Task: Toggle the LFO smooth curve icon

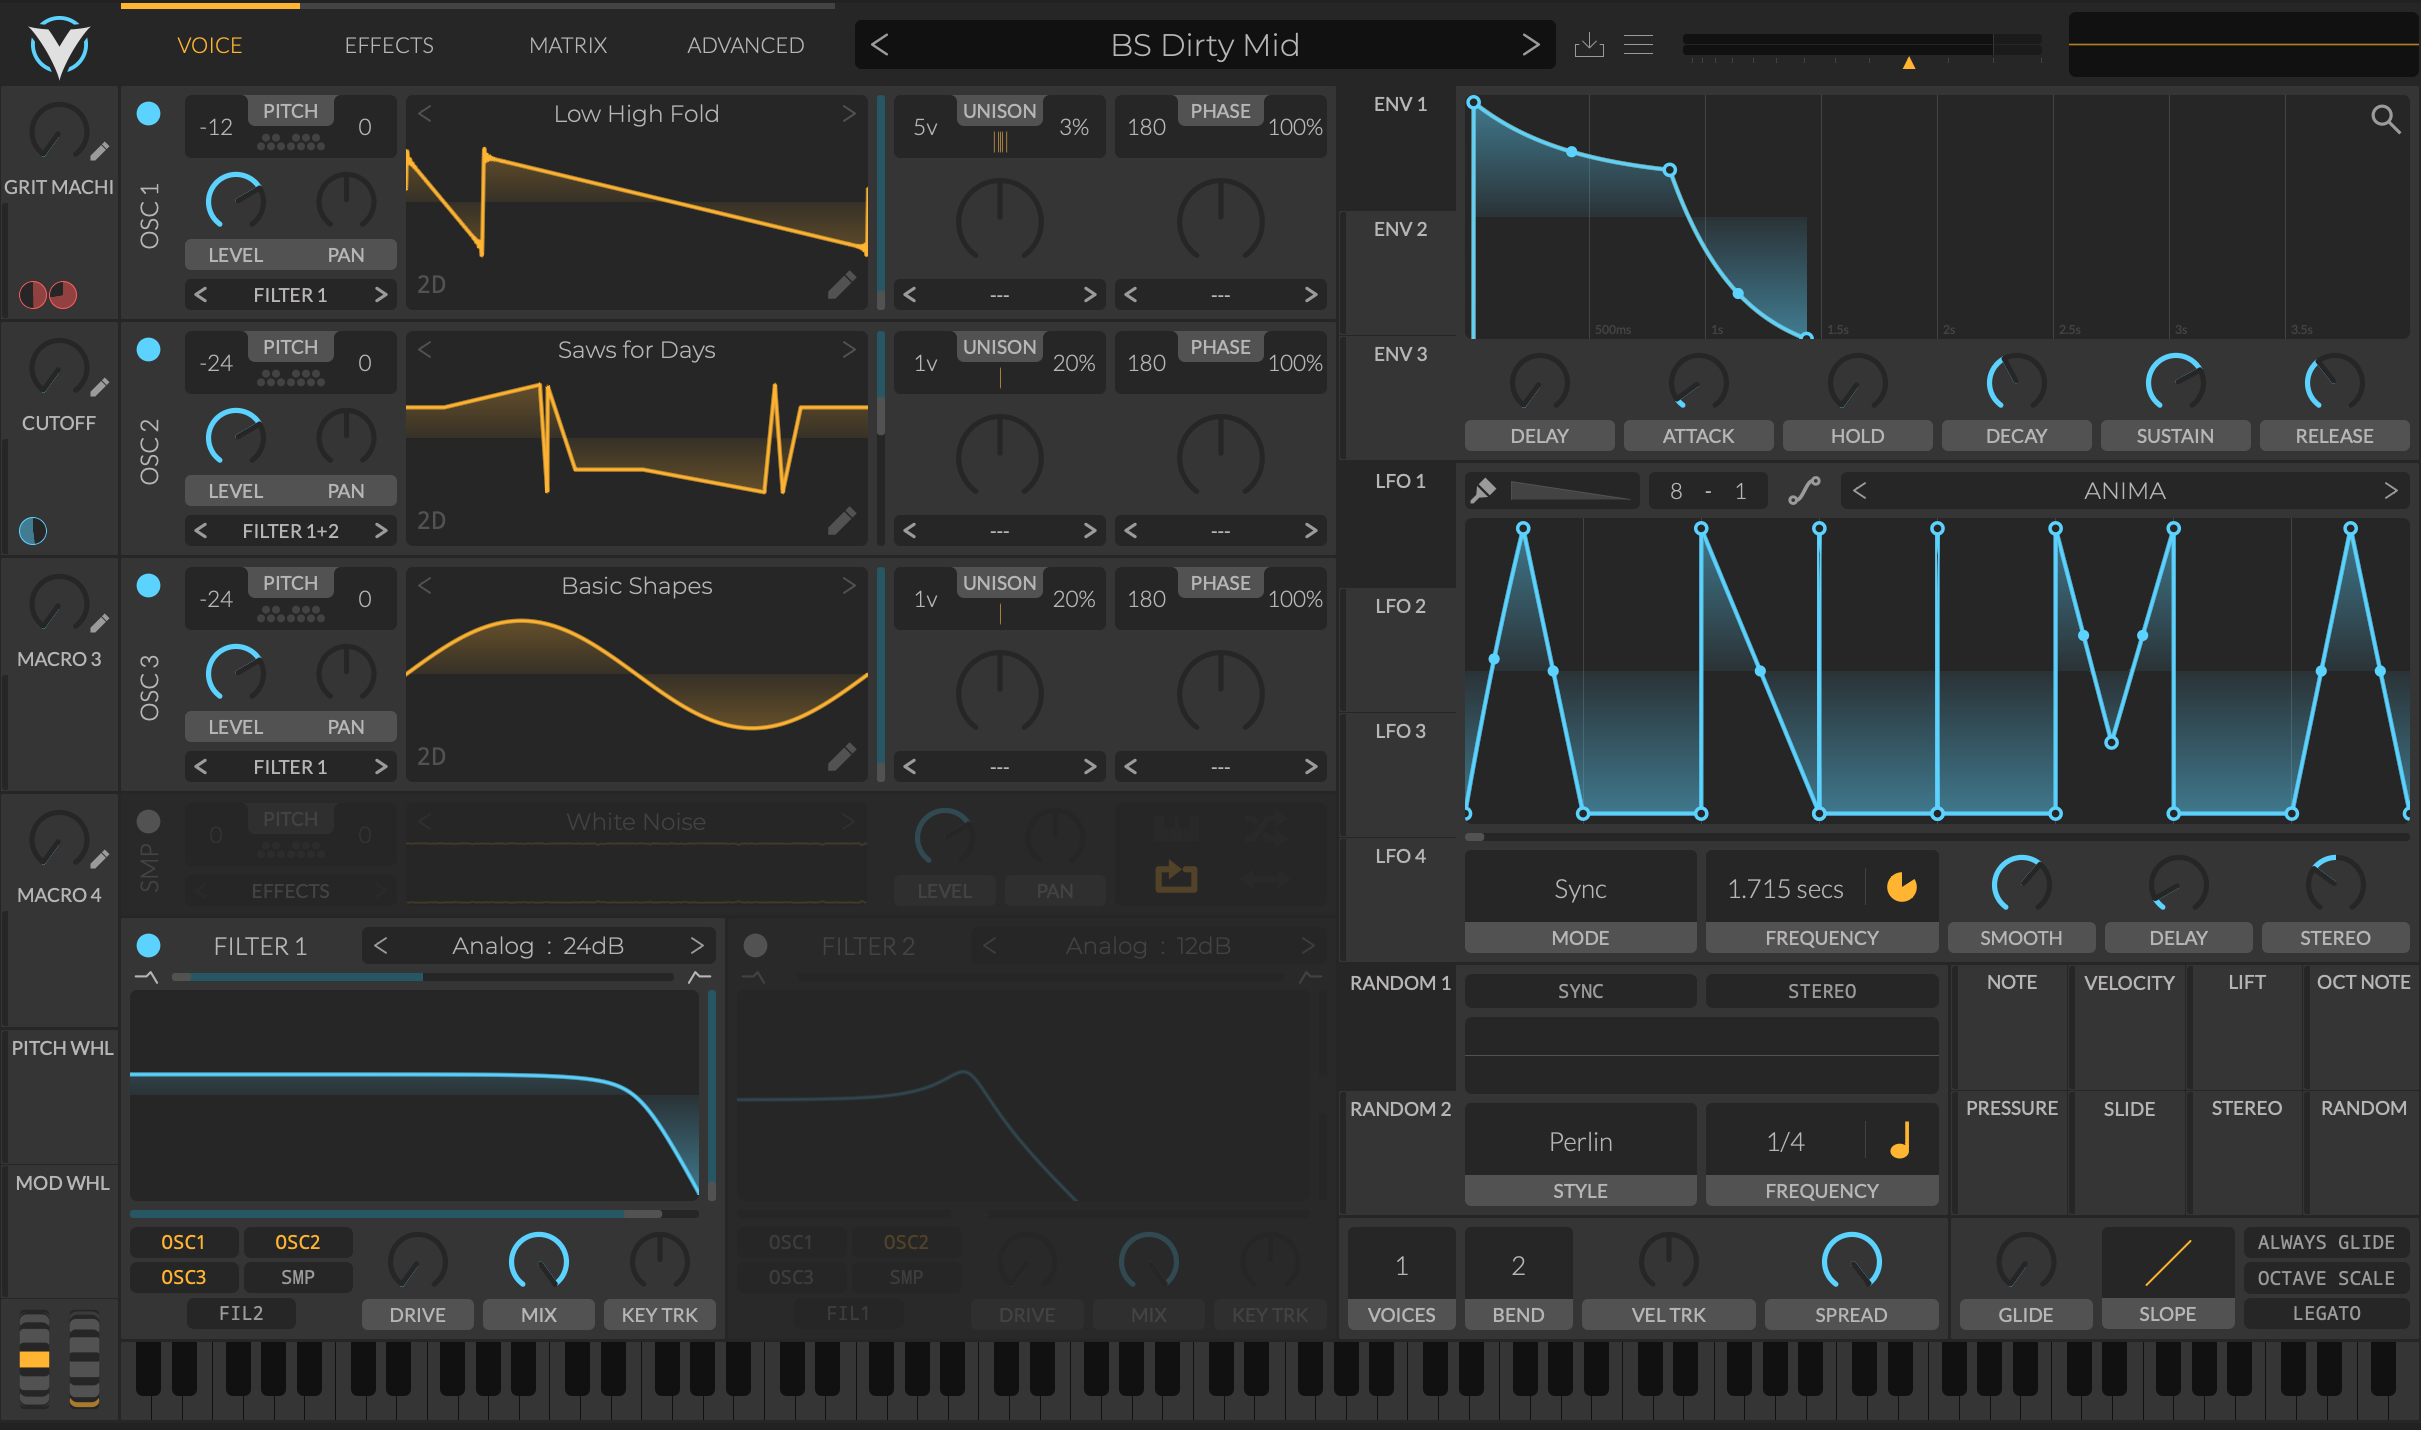Action: (1804, 491)
